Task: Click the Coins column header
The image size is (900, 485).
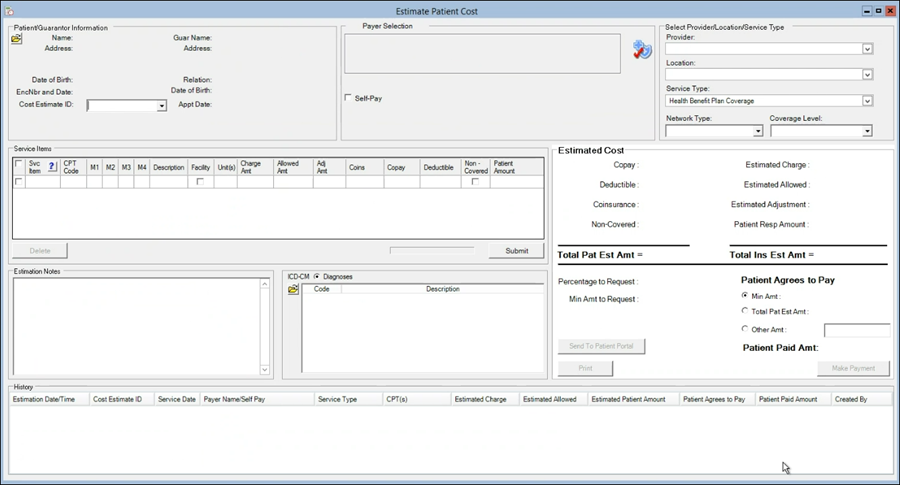Action: pos(364,167)
